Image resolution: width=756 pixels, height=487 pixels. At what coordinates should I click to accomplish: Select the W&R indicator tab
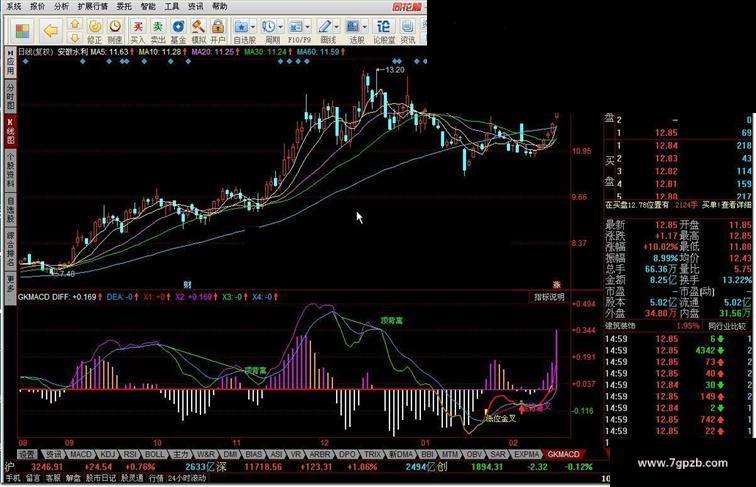tap(206, 454)
